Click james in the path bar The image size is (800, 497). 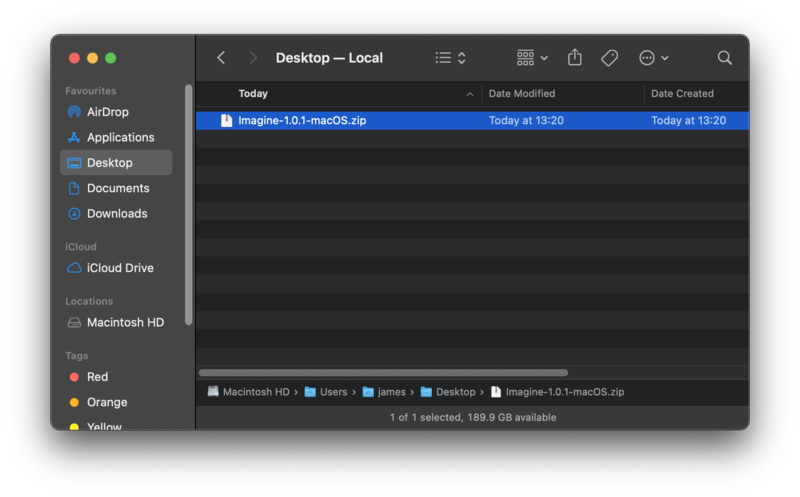[x=384, y=392]
